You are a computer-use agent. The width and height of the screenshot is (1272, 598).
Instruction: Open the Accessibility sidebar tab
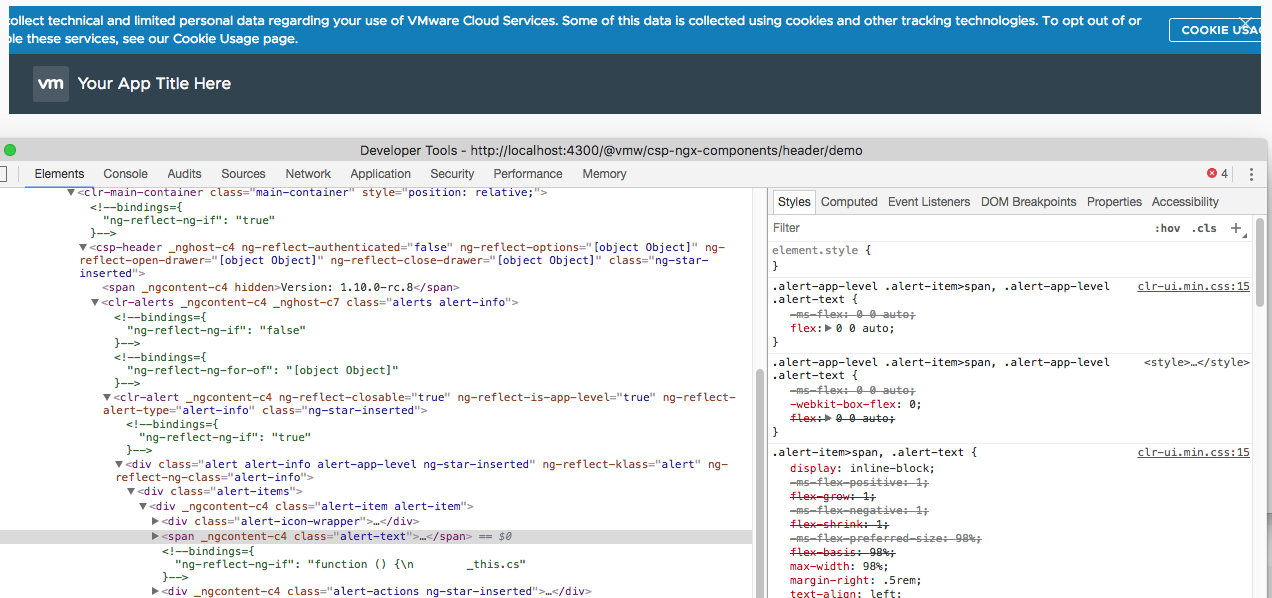coord(1185,202)
